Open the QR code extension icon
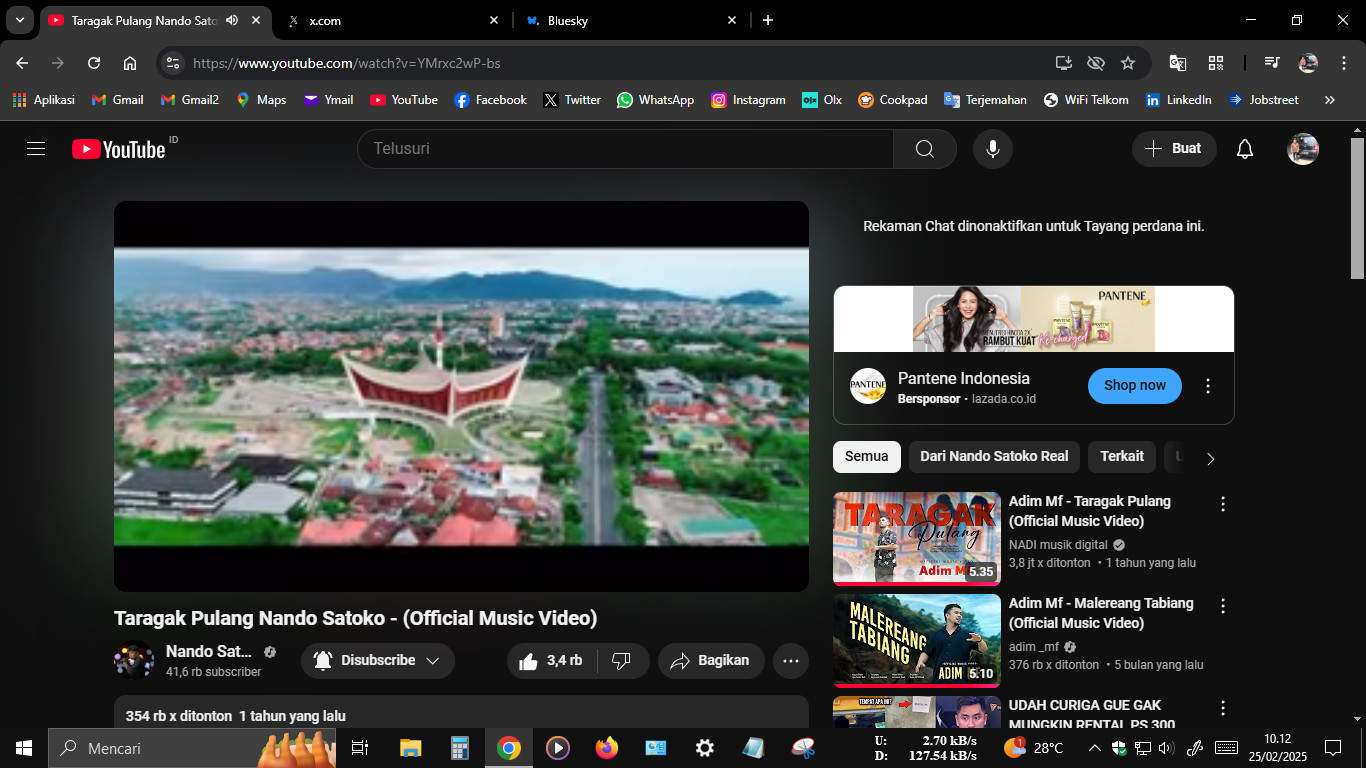Viewport: 1366px width, 768px height. click(1216, 63)
